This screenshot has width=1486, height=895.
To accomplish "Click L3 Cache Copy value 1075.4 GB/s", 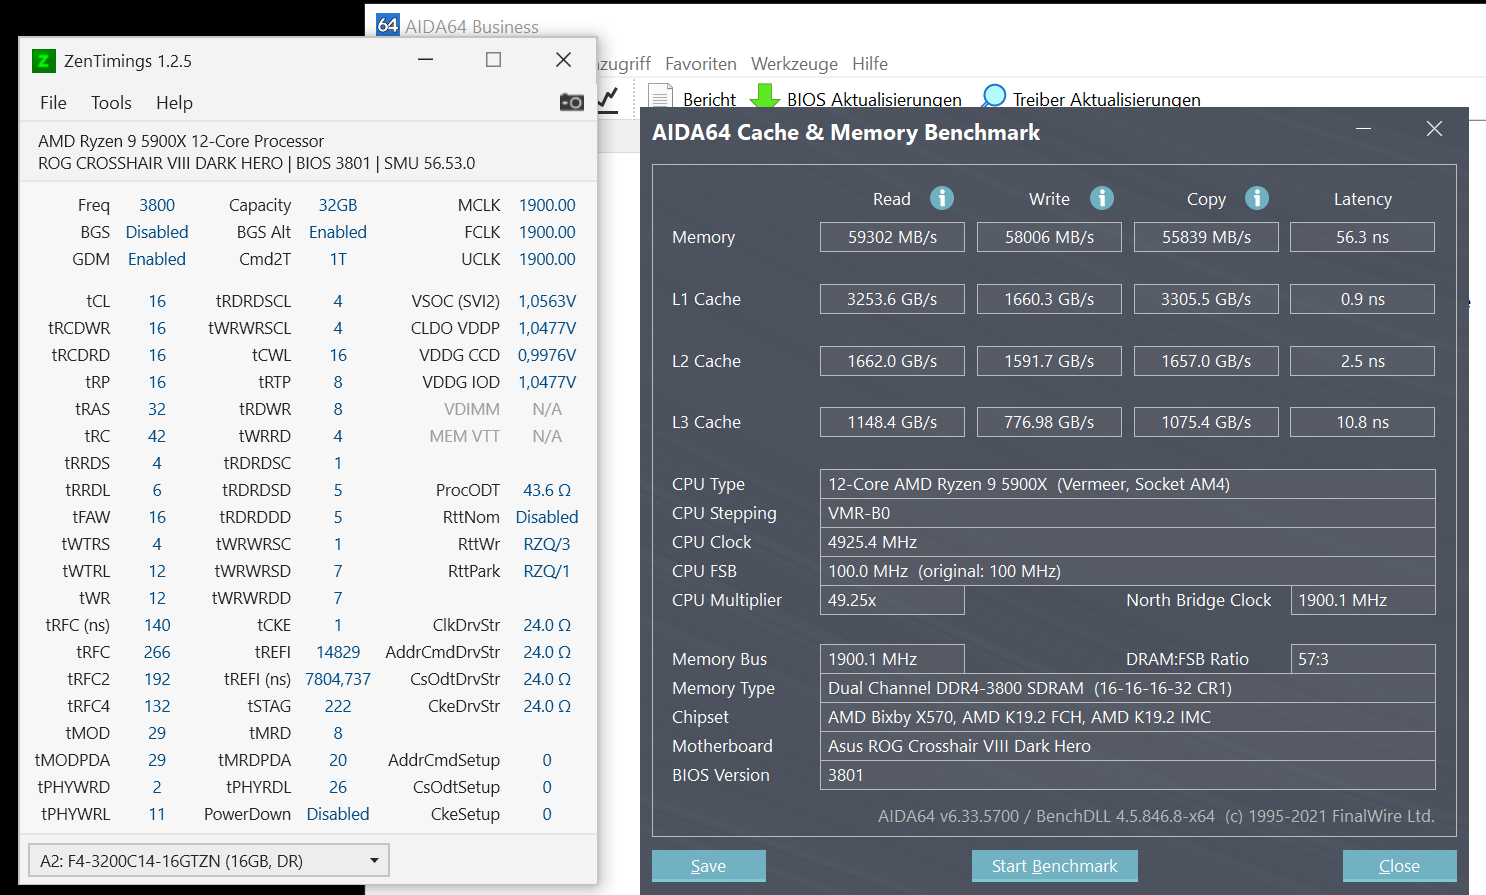I will (x=1206, y=422).
